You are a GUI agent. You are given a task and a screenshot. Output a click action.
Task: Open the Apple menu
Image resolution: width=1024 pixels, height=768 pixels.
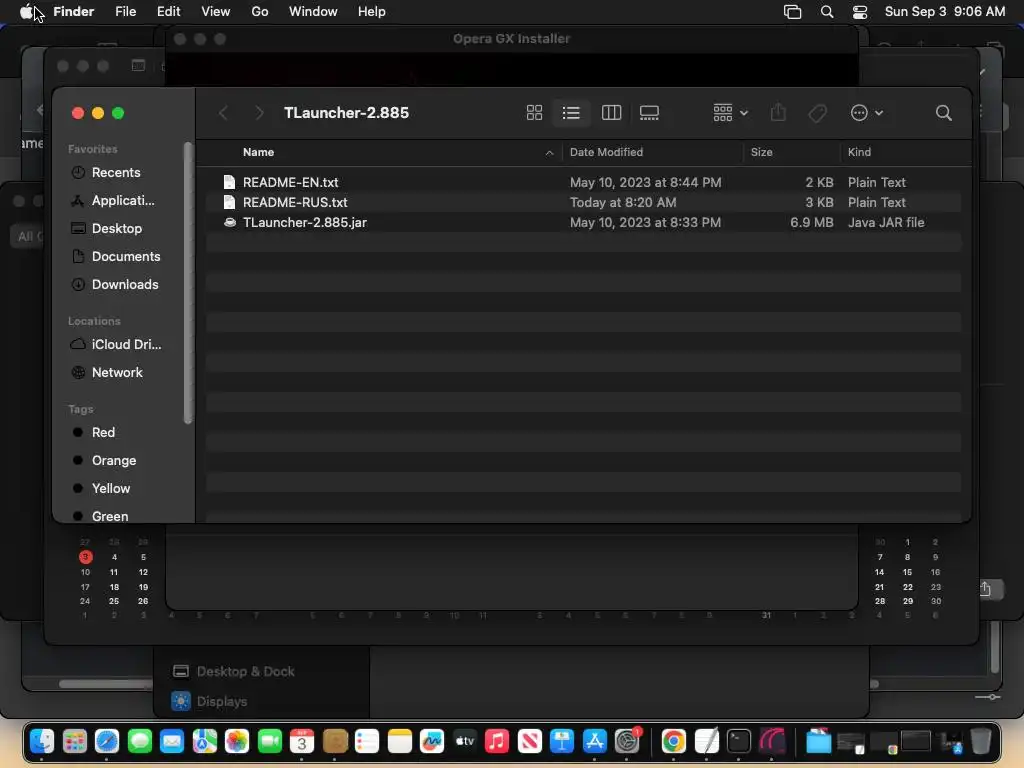26,12
